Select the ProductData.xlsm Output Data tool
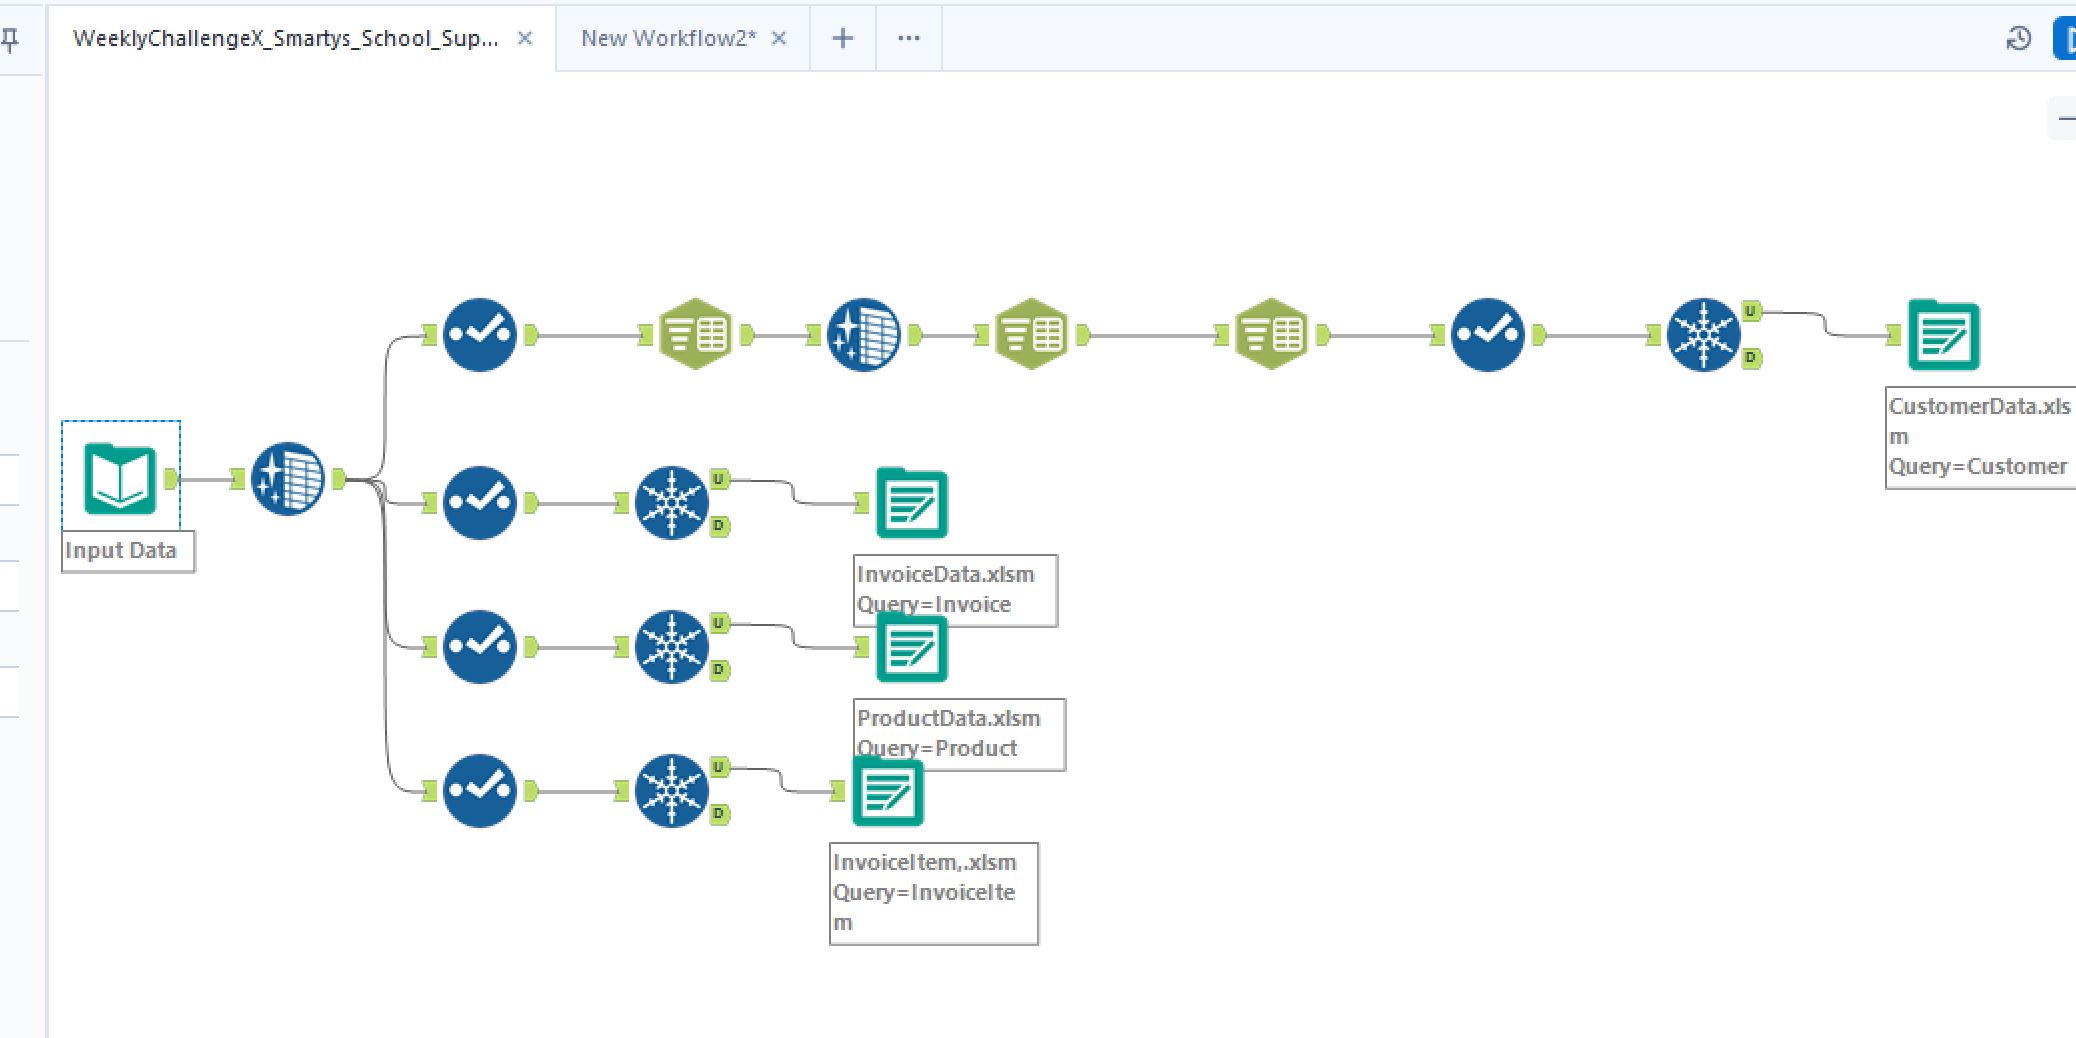This screenshot has height=1038, width=2076. tap(911, 649)
